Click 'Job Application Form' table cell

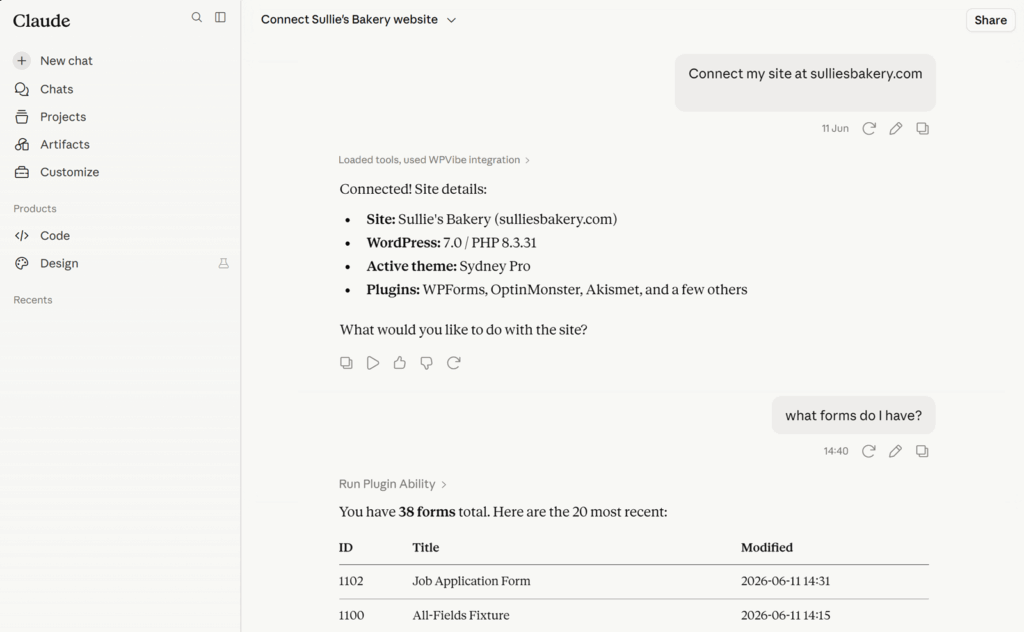(471, 581)
